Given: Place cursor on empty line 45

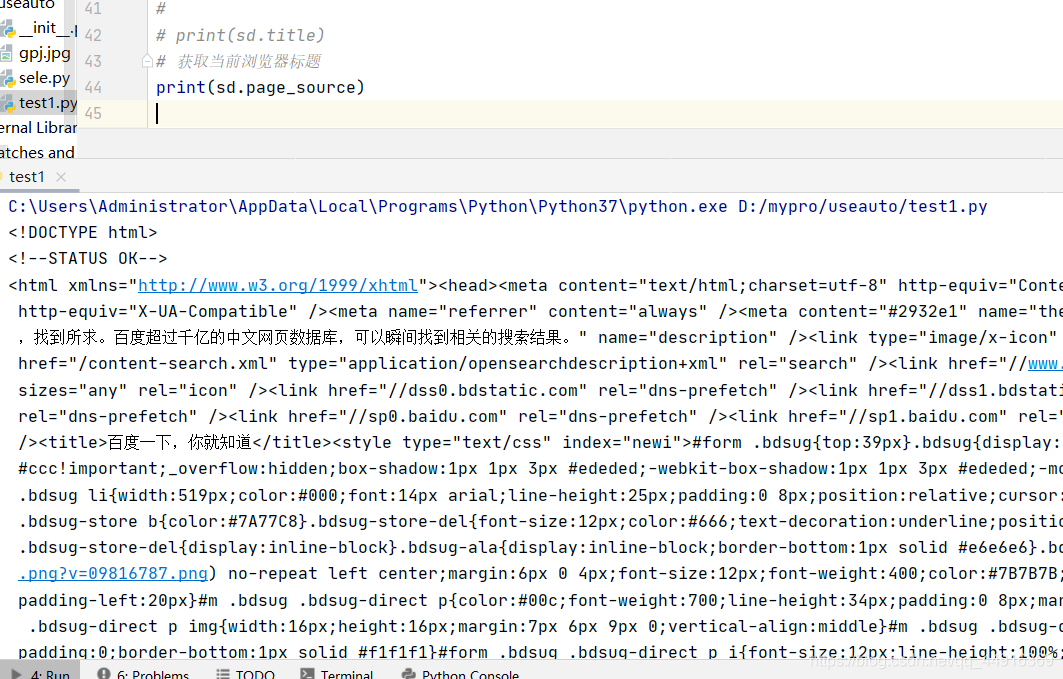Looking at the screenshot, I should [x=605, y=114].
